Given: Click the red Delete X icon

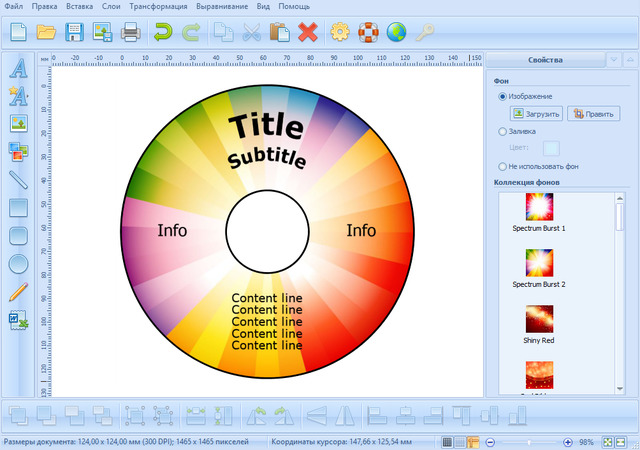Looking at the screenshot, I should tap(308, 33).
